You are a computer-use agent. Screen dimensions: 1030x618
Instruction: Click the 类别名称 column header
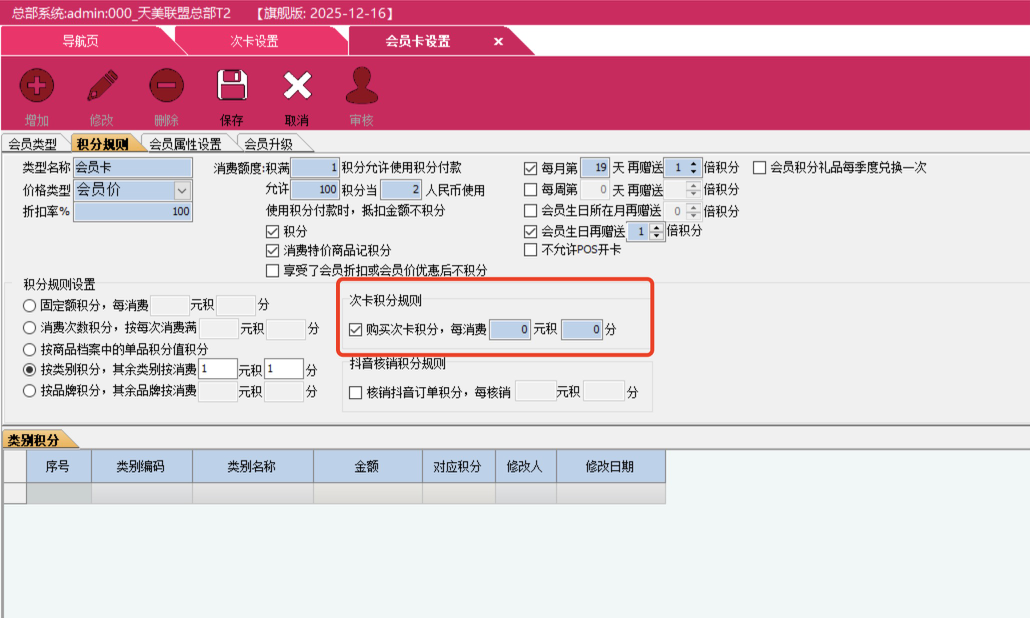(x=252, y=466)
